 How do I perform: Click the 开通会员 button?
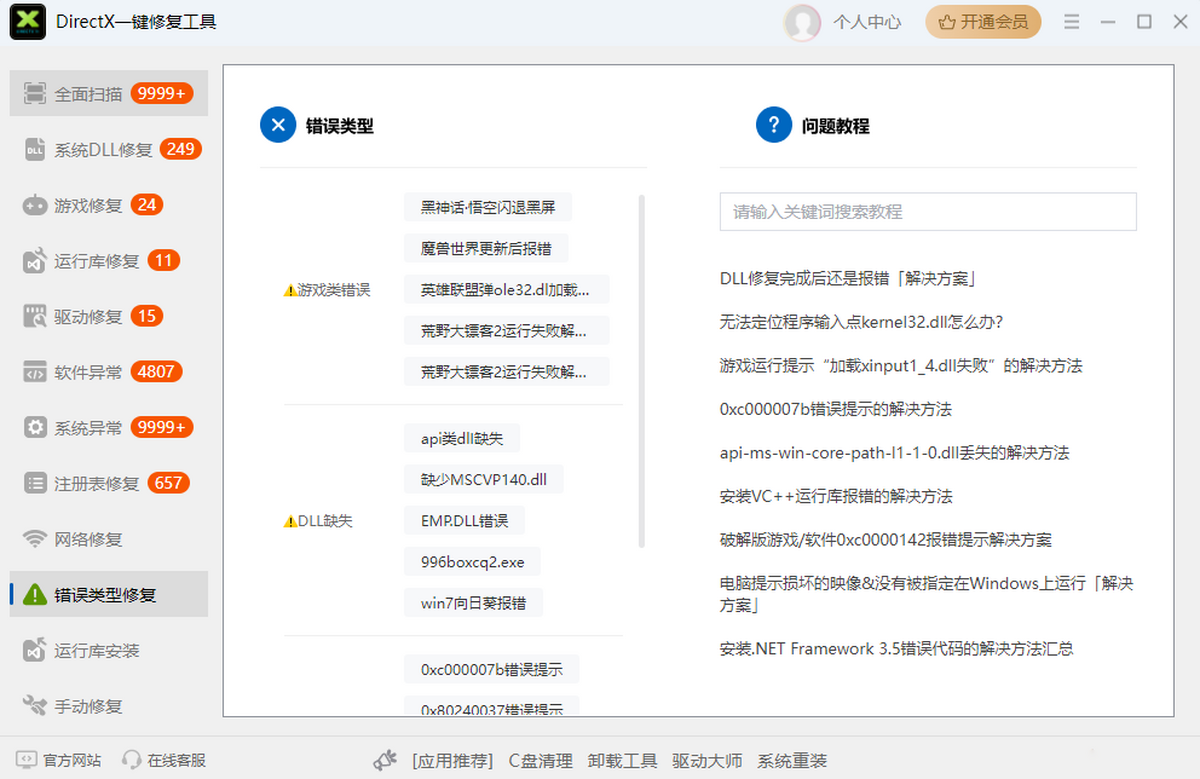pos(983,21)
